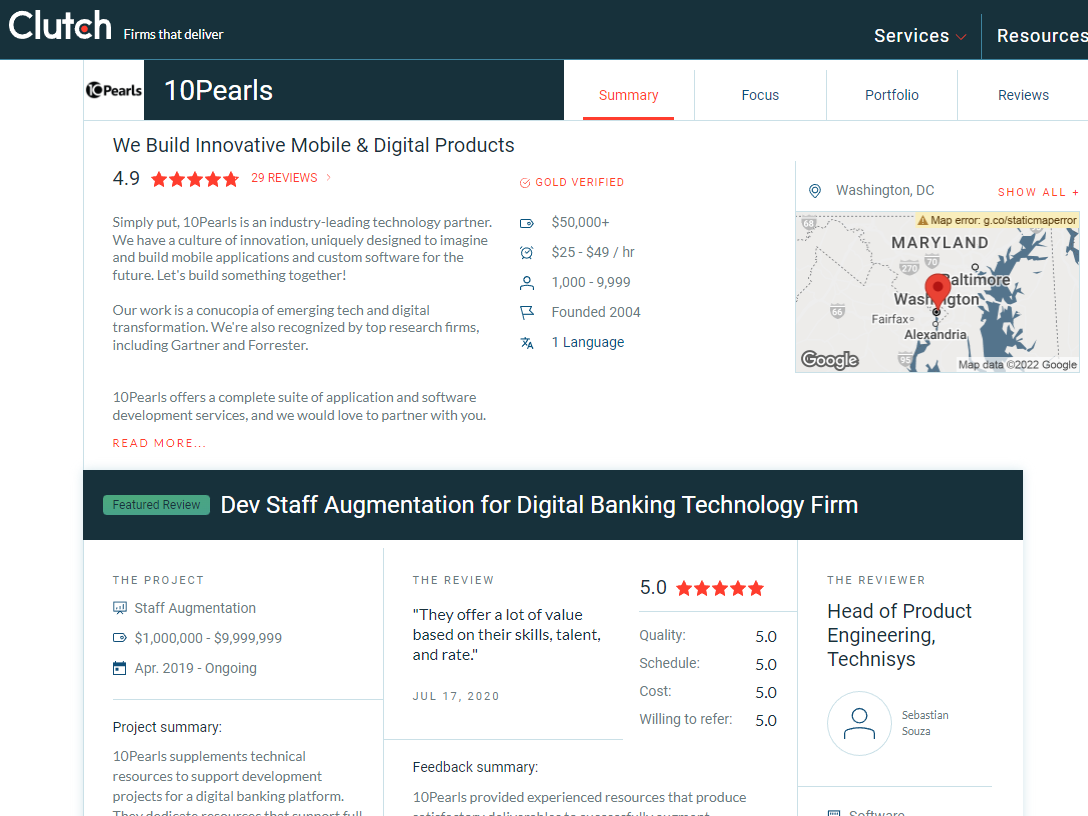Click the reviewer avatar icon for Sebastian Souza
This screenshot has width=1088, height=816.
click(x=859, y=723)
